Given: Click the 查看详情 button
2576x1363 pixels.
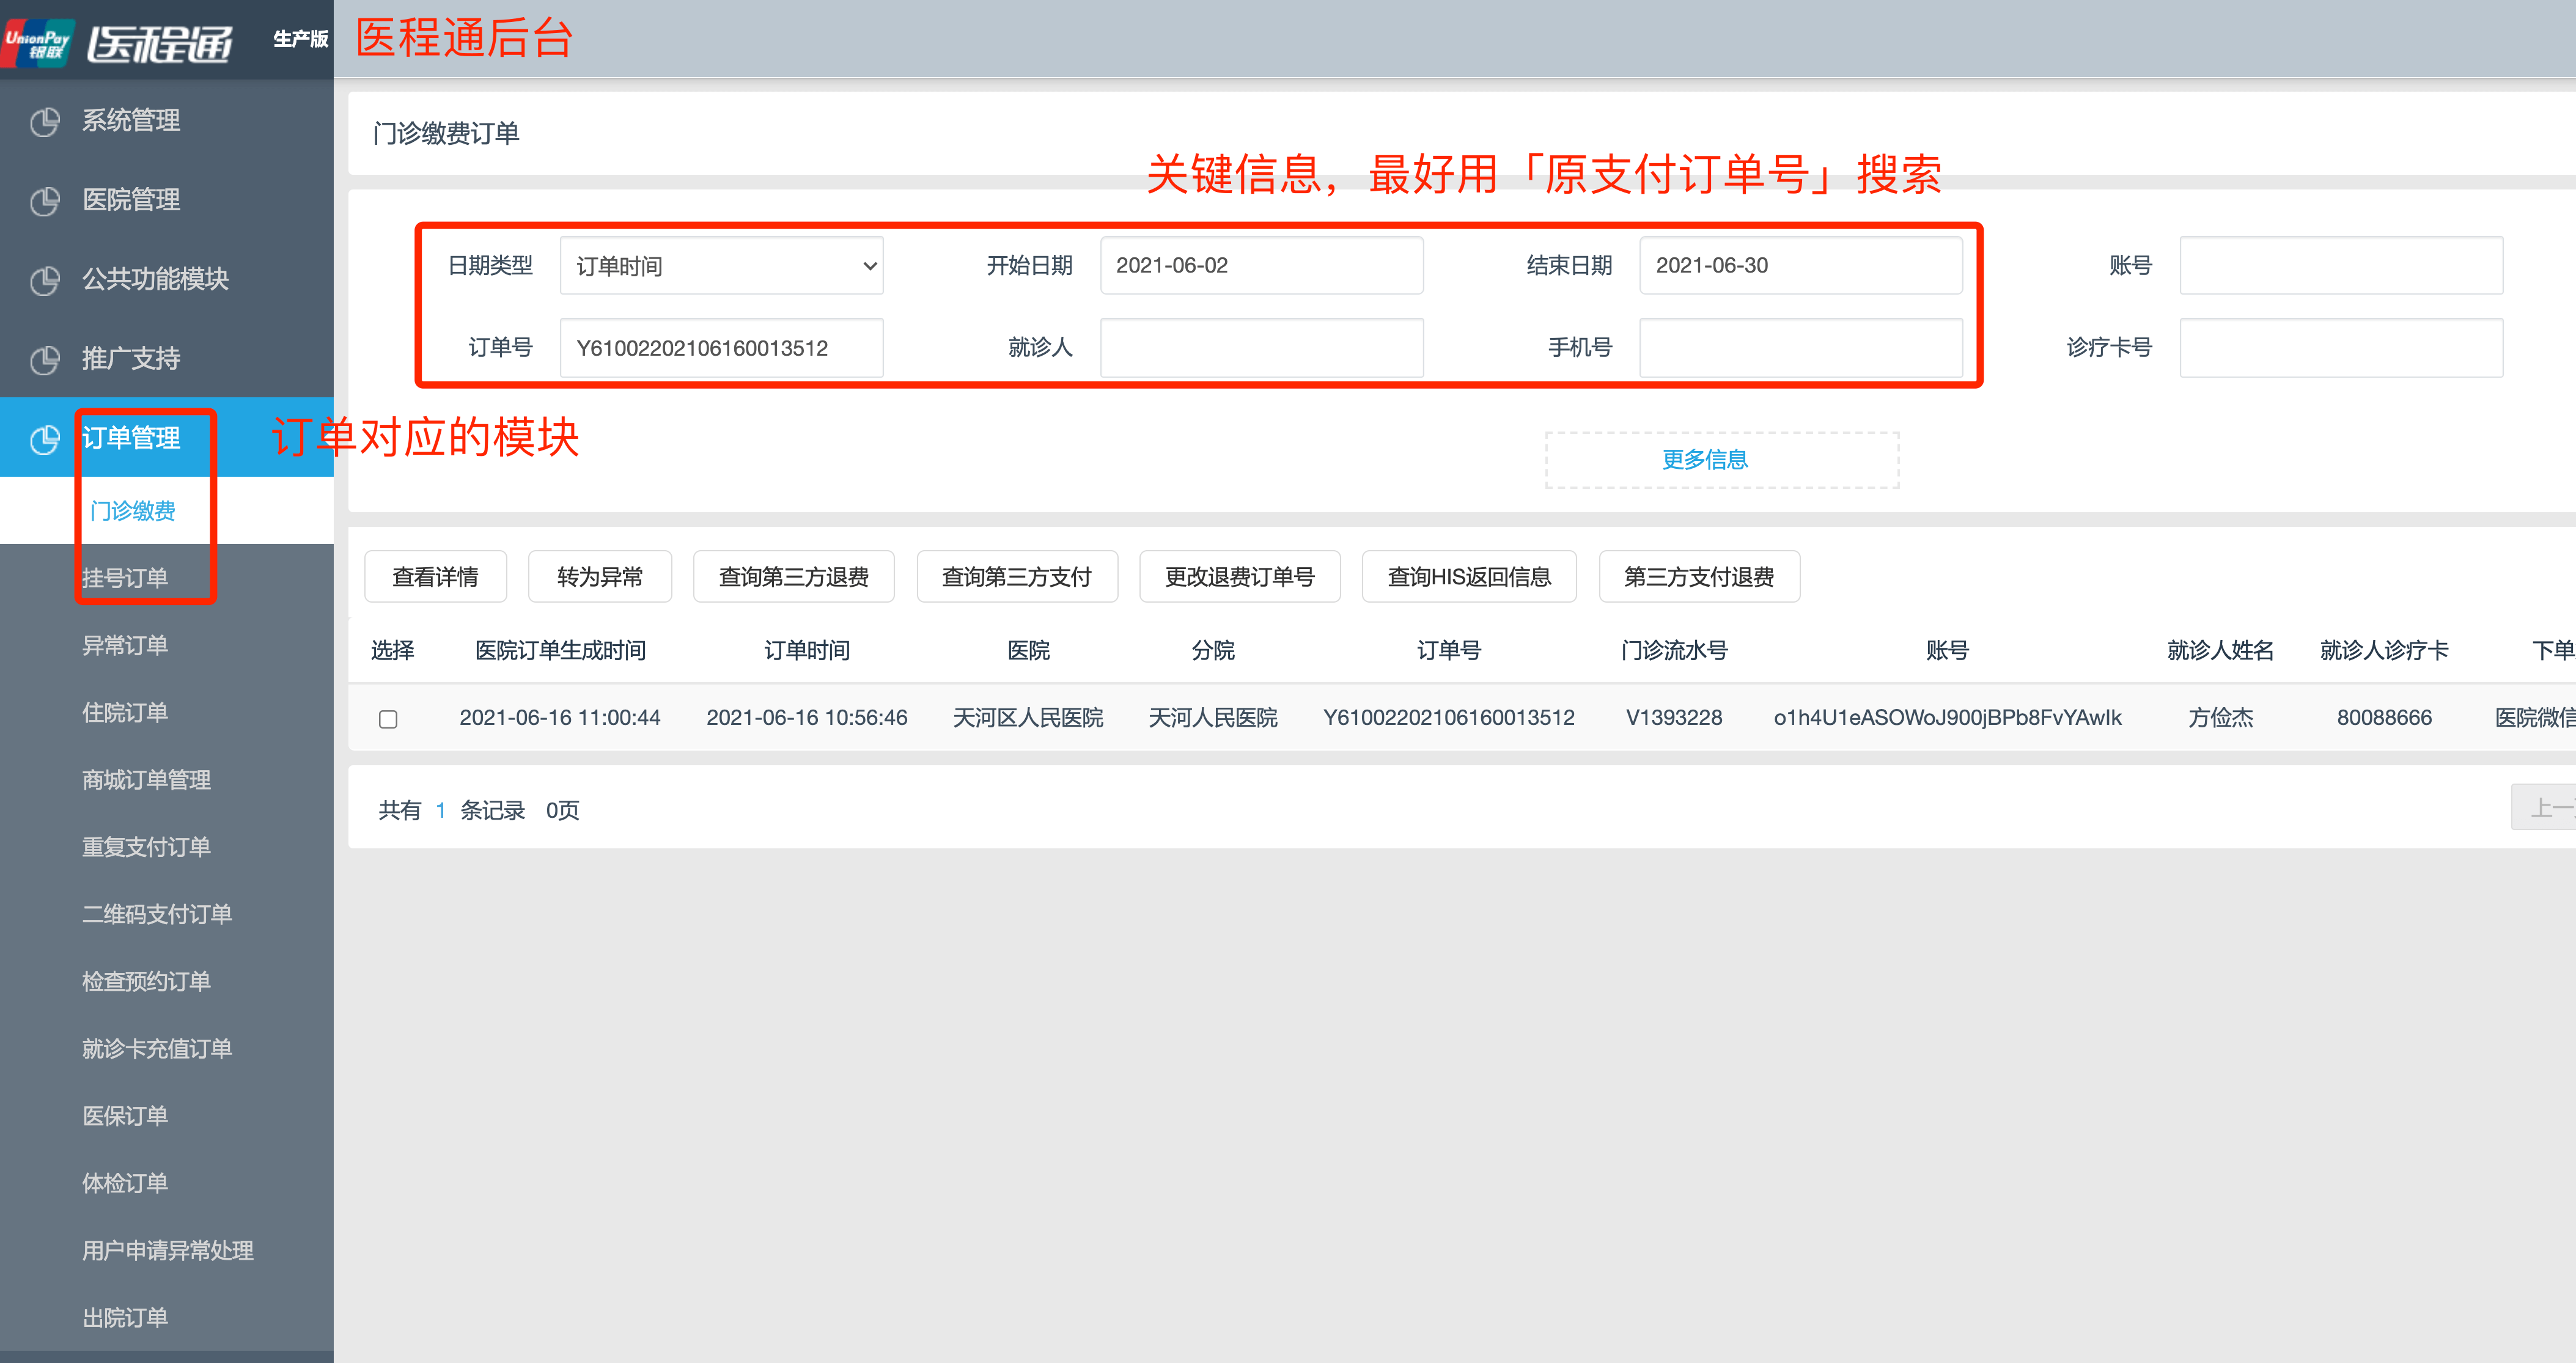Looking at the screenshot, I should pyautogui.click(x=435, y=577).
